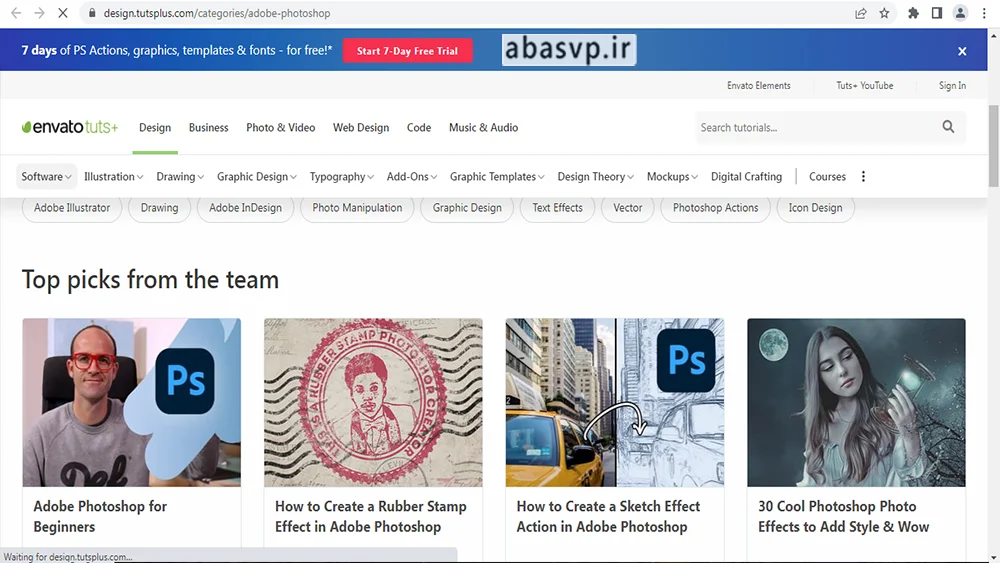The image size is (1000, 563).
Task: Select the Web Design nav tab
Action: tap(361, 128)
